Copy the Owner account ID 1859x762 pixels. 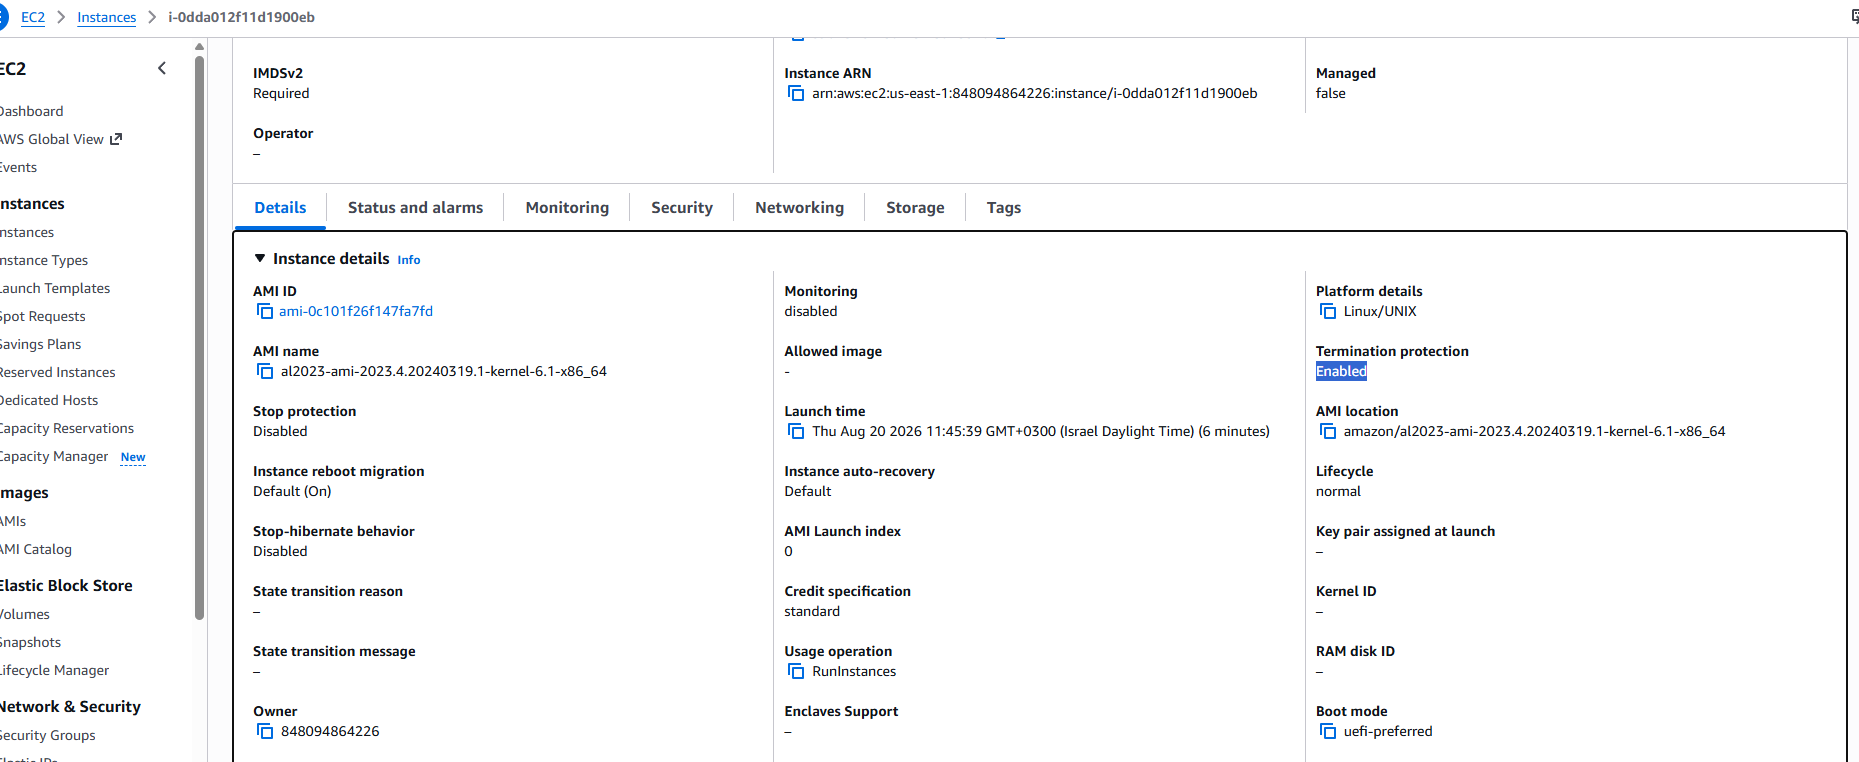[x=265, y=731]
